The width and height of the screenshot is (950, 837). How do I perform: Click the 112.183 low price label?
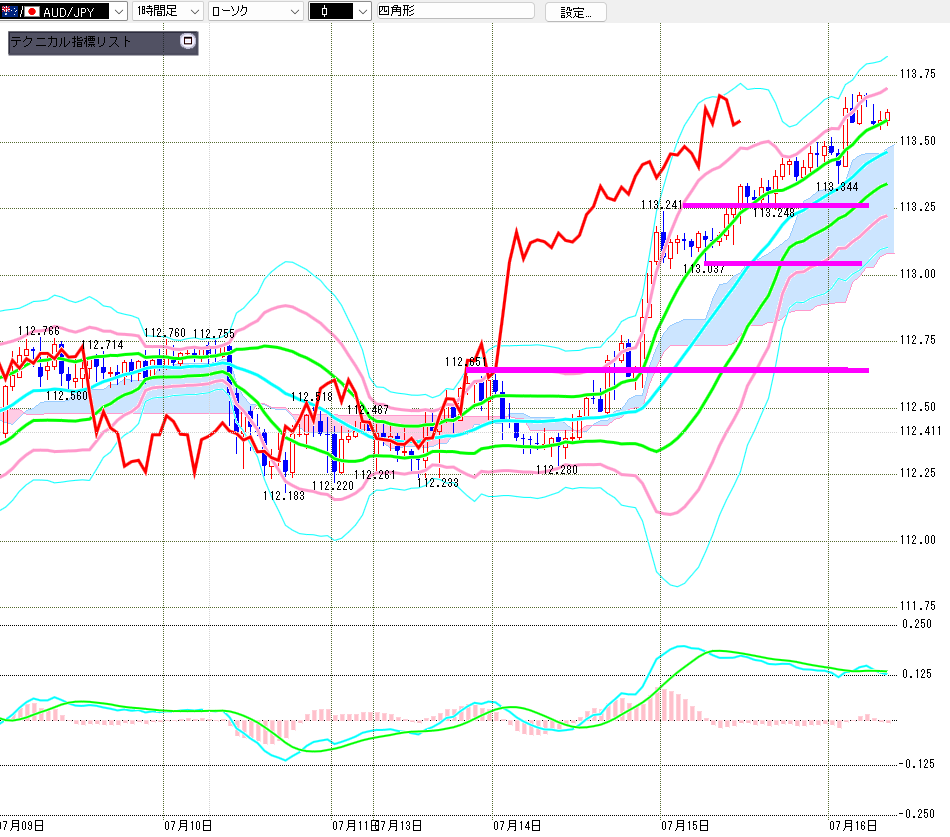[x=284, y=496]
